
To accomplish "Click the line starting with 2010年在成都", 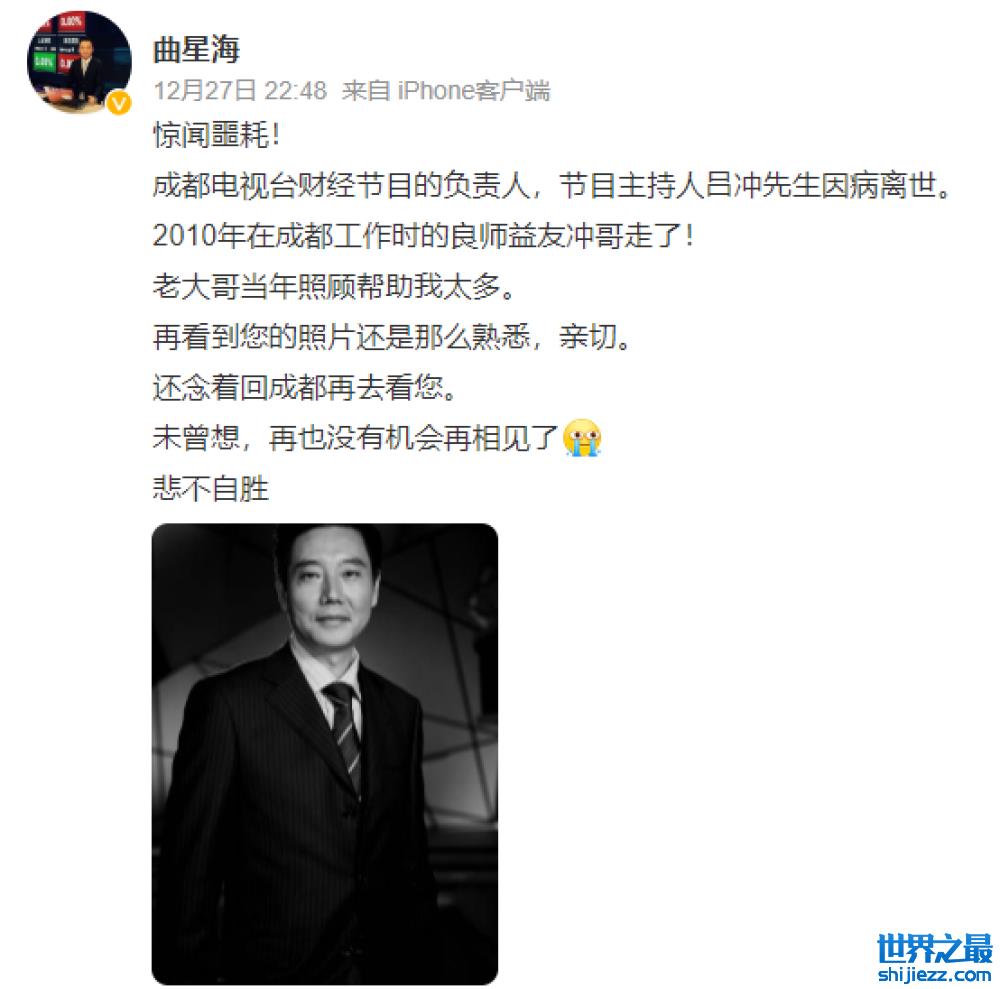I will pyautogui.click(x=423, y=236).
